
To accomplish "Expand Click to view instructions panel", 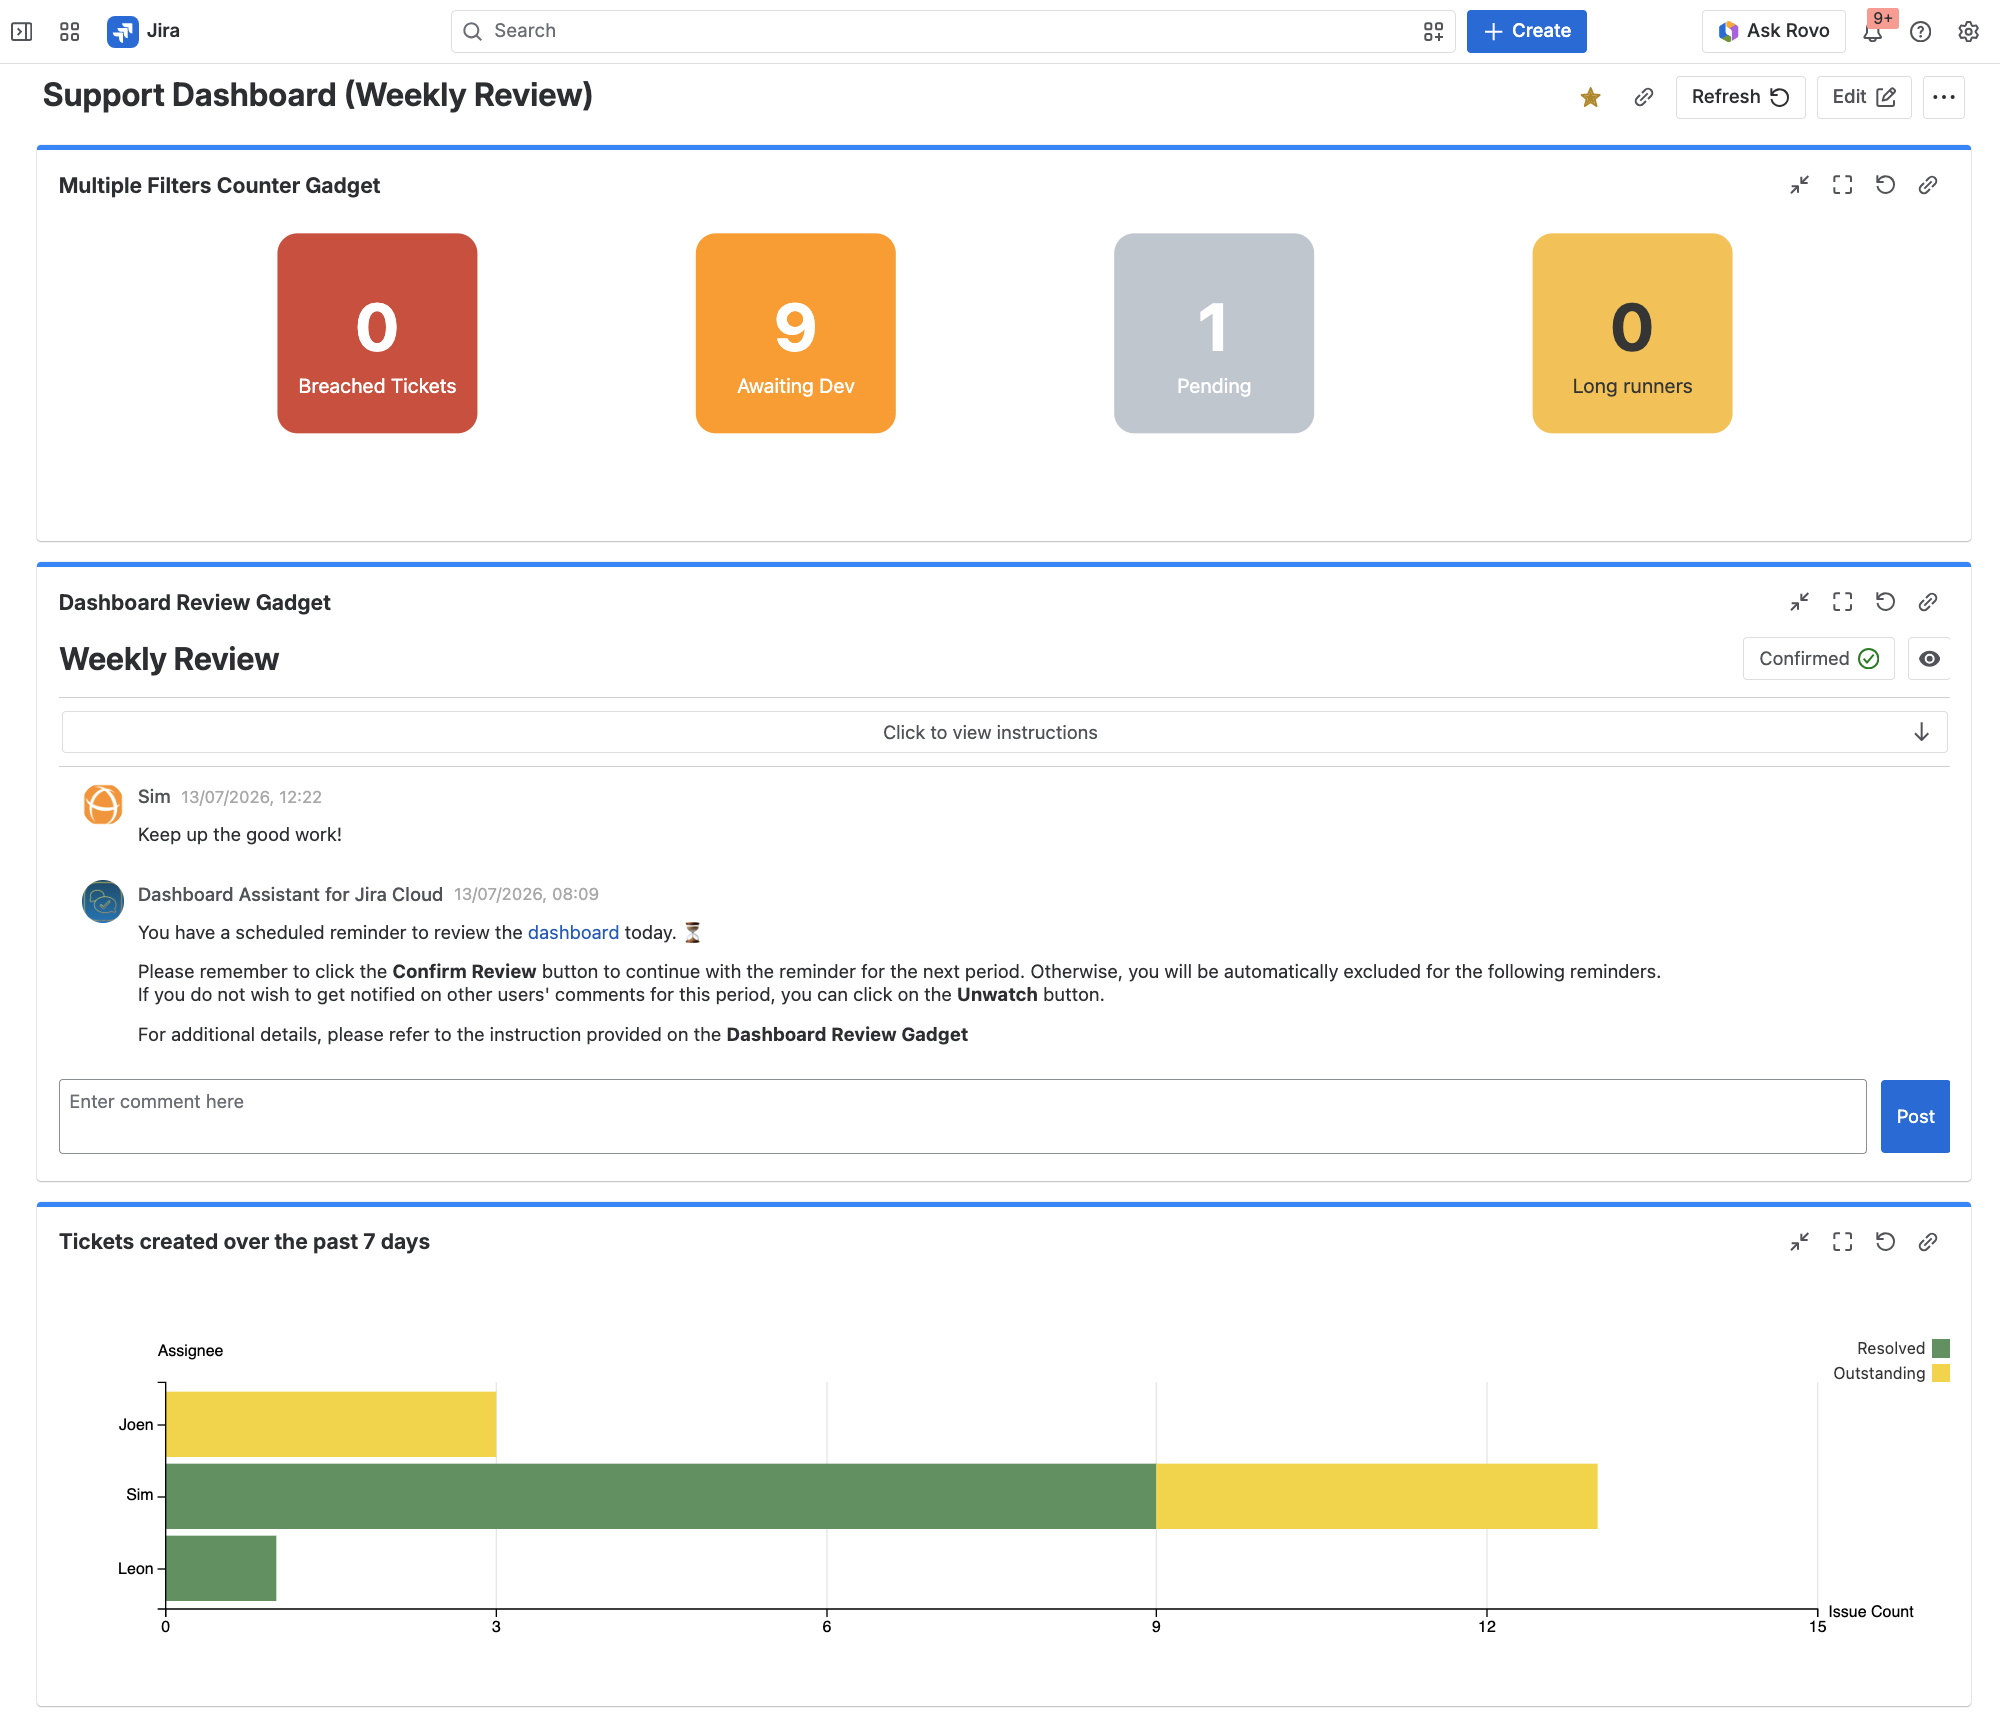I will click(x=1004, y=732).
